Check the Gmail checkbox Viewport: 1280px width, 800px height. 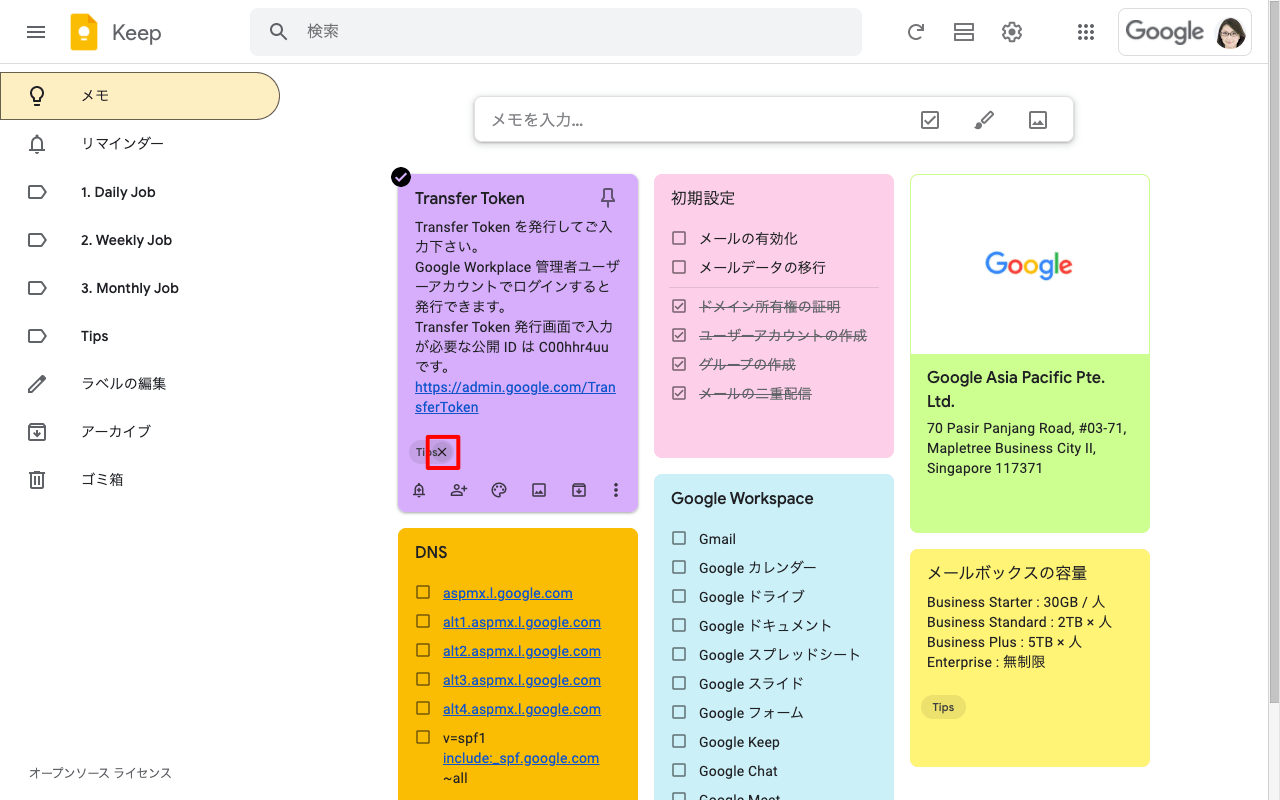(679, 538)
